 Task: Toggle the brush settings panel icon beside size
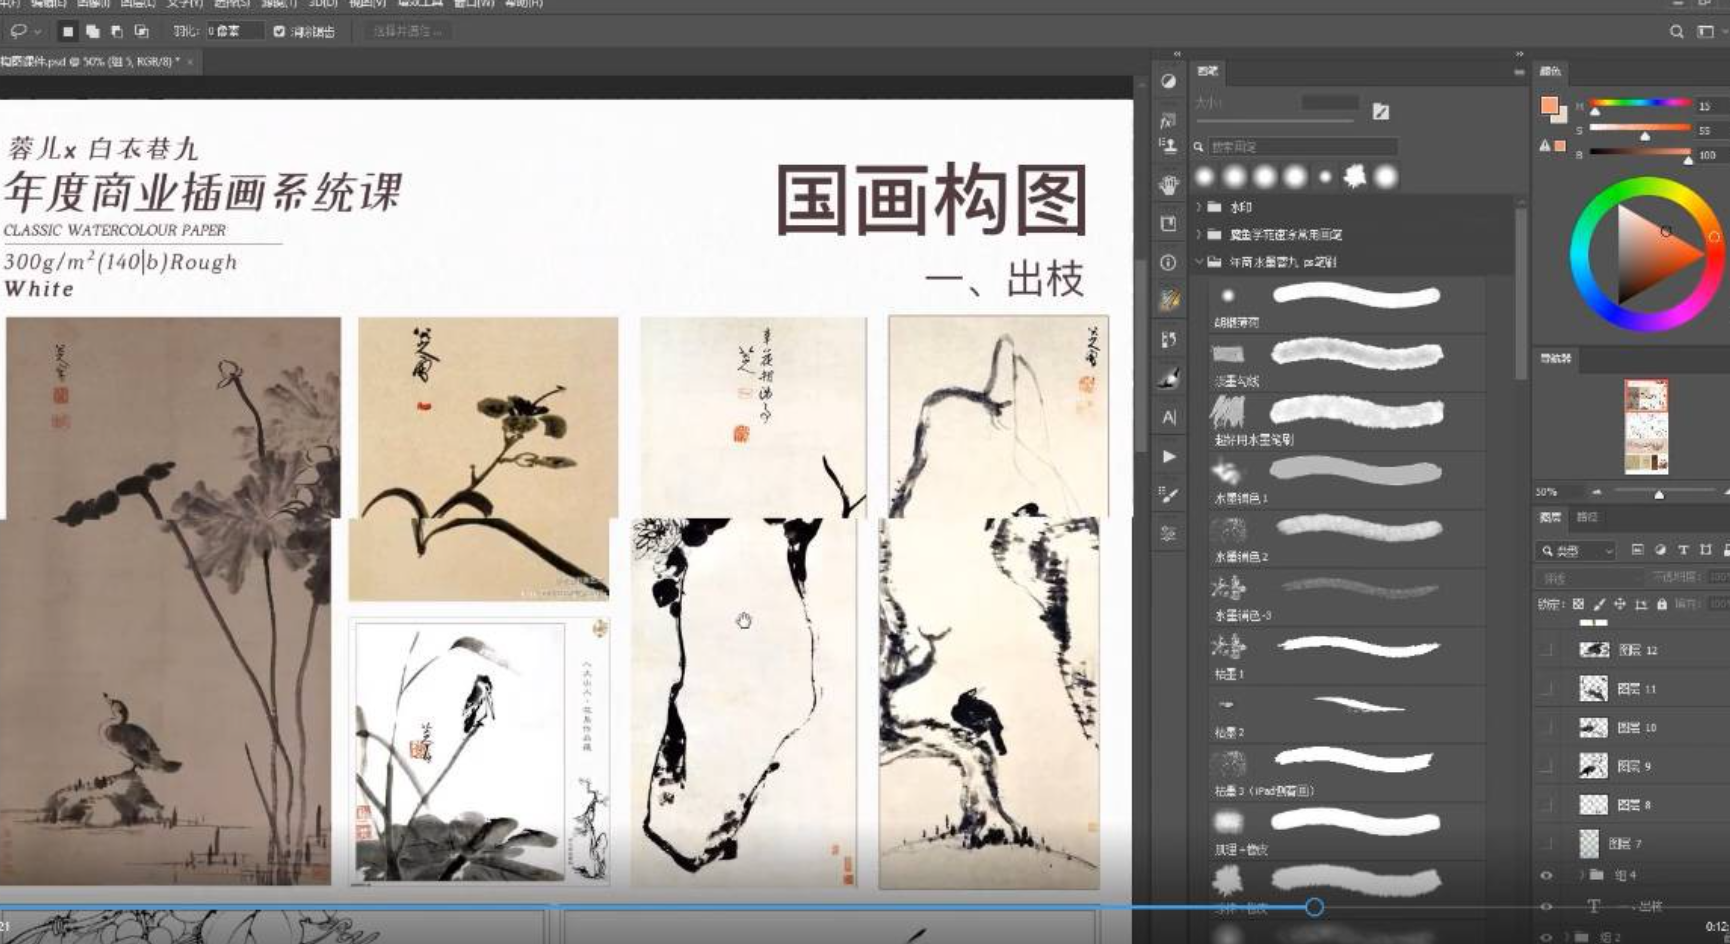click(x=1381, y=111)
